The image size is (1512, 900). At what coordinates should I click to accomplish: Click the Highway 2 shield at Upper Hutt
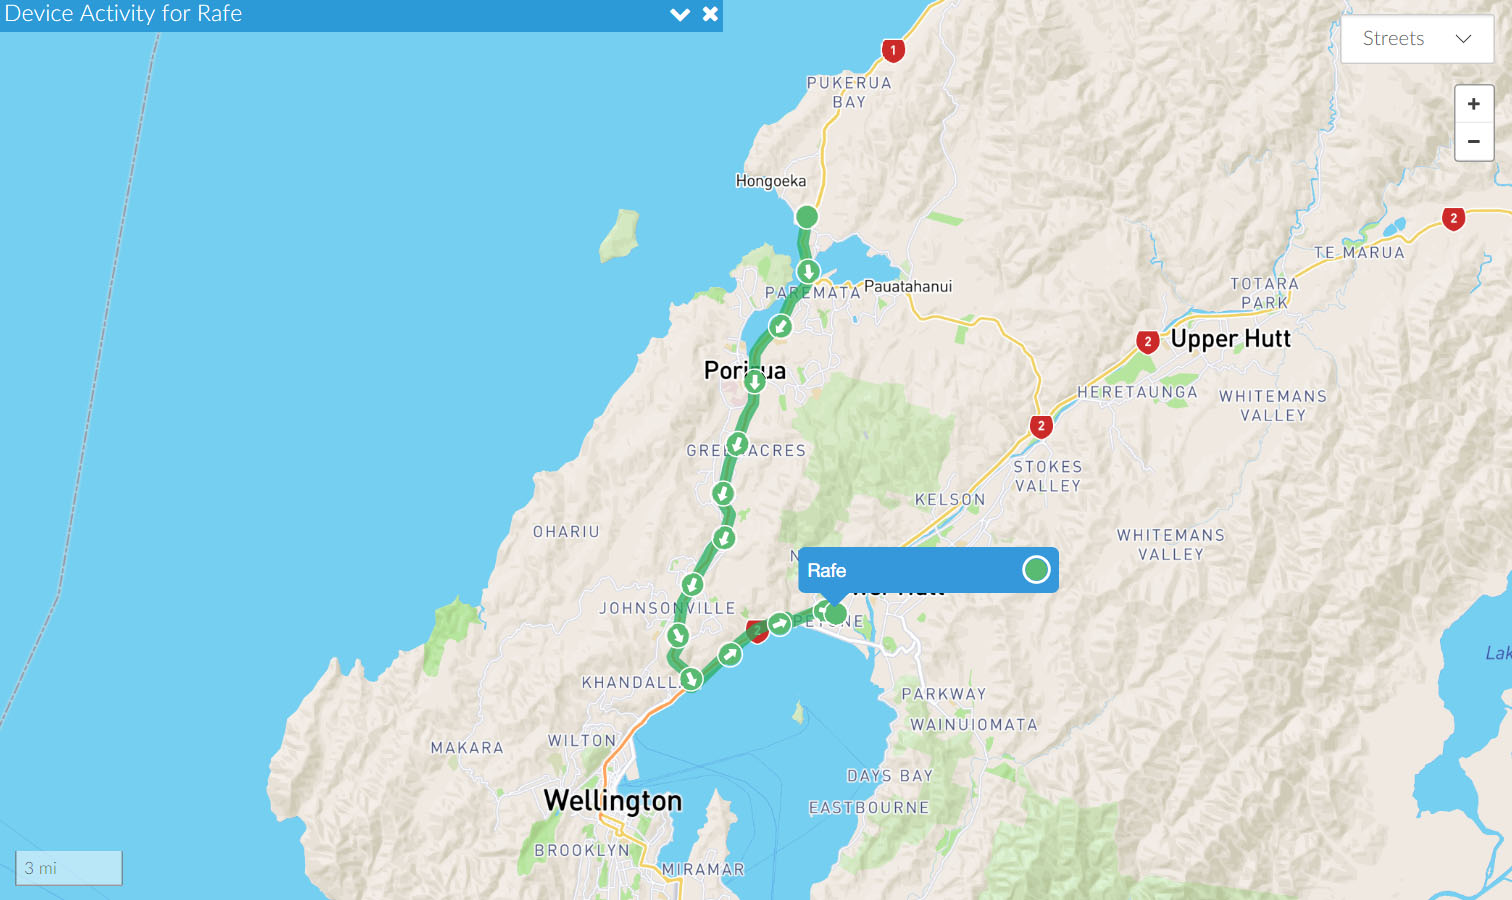1148,342
